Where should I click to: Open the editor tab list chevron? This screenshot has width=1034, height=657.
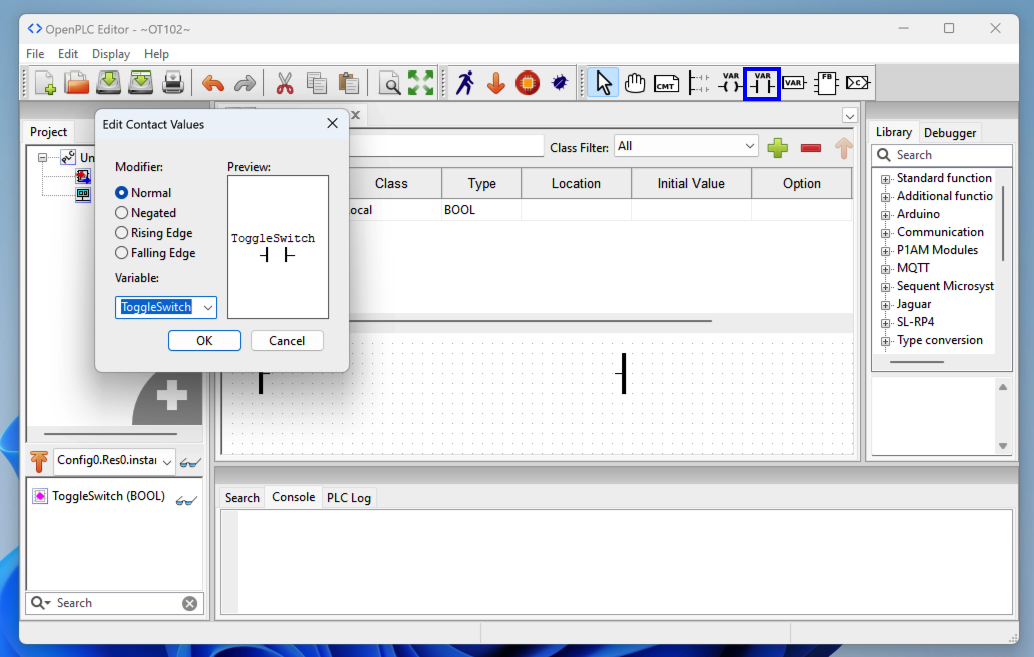pos(849,115)
